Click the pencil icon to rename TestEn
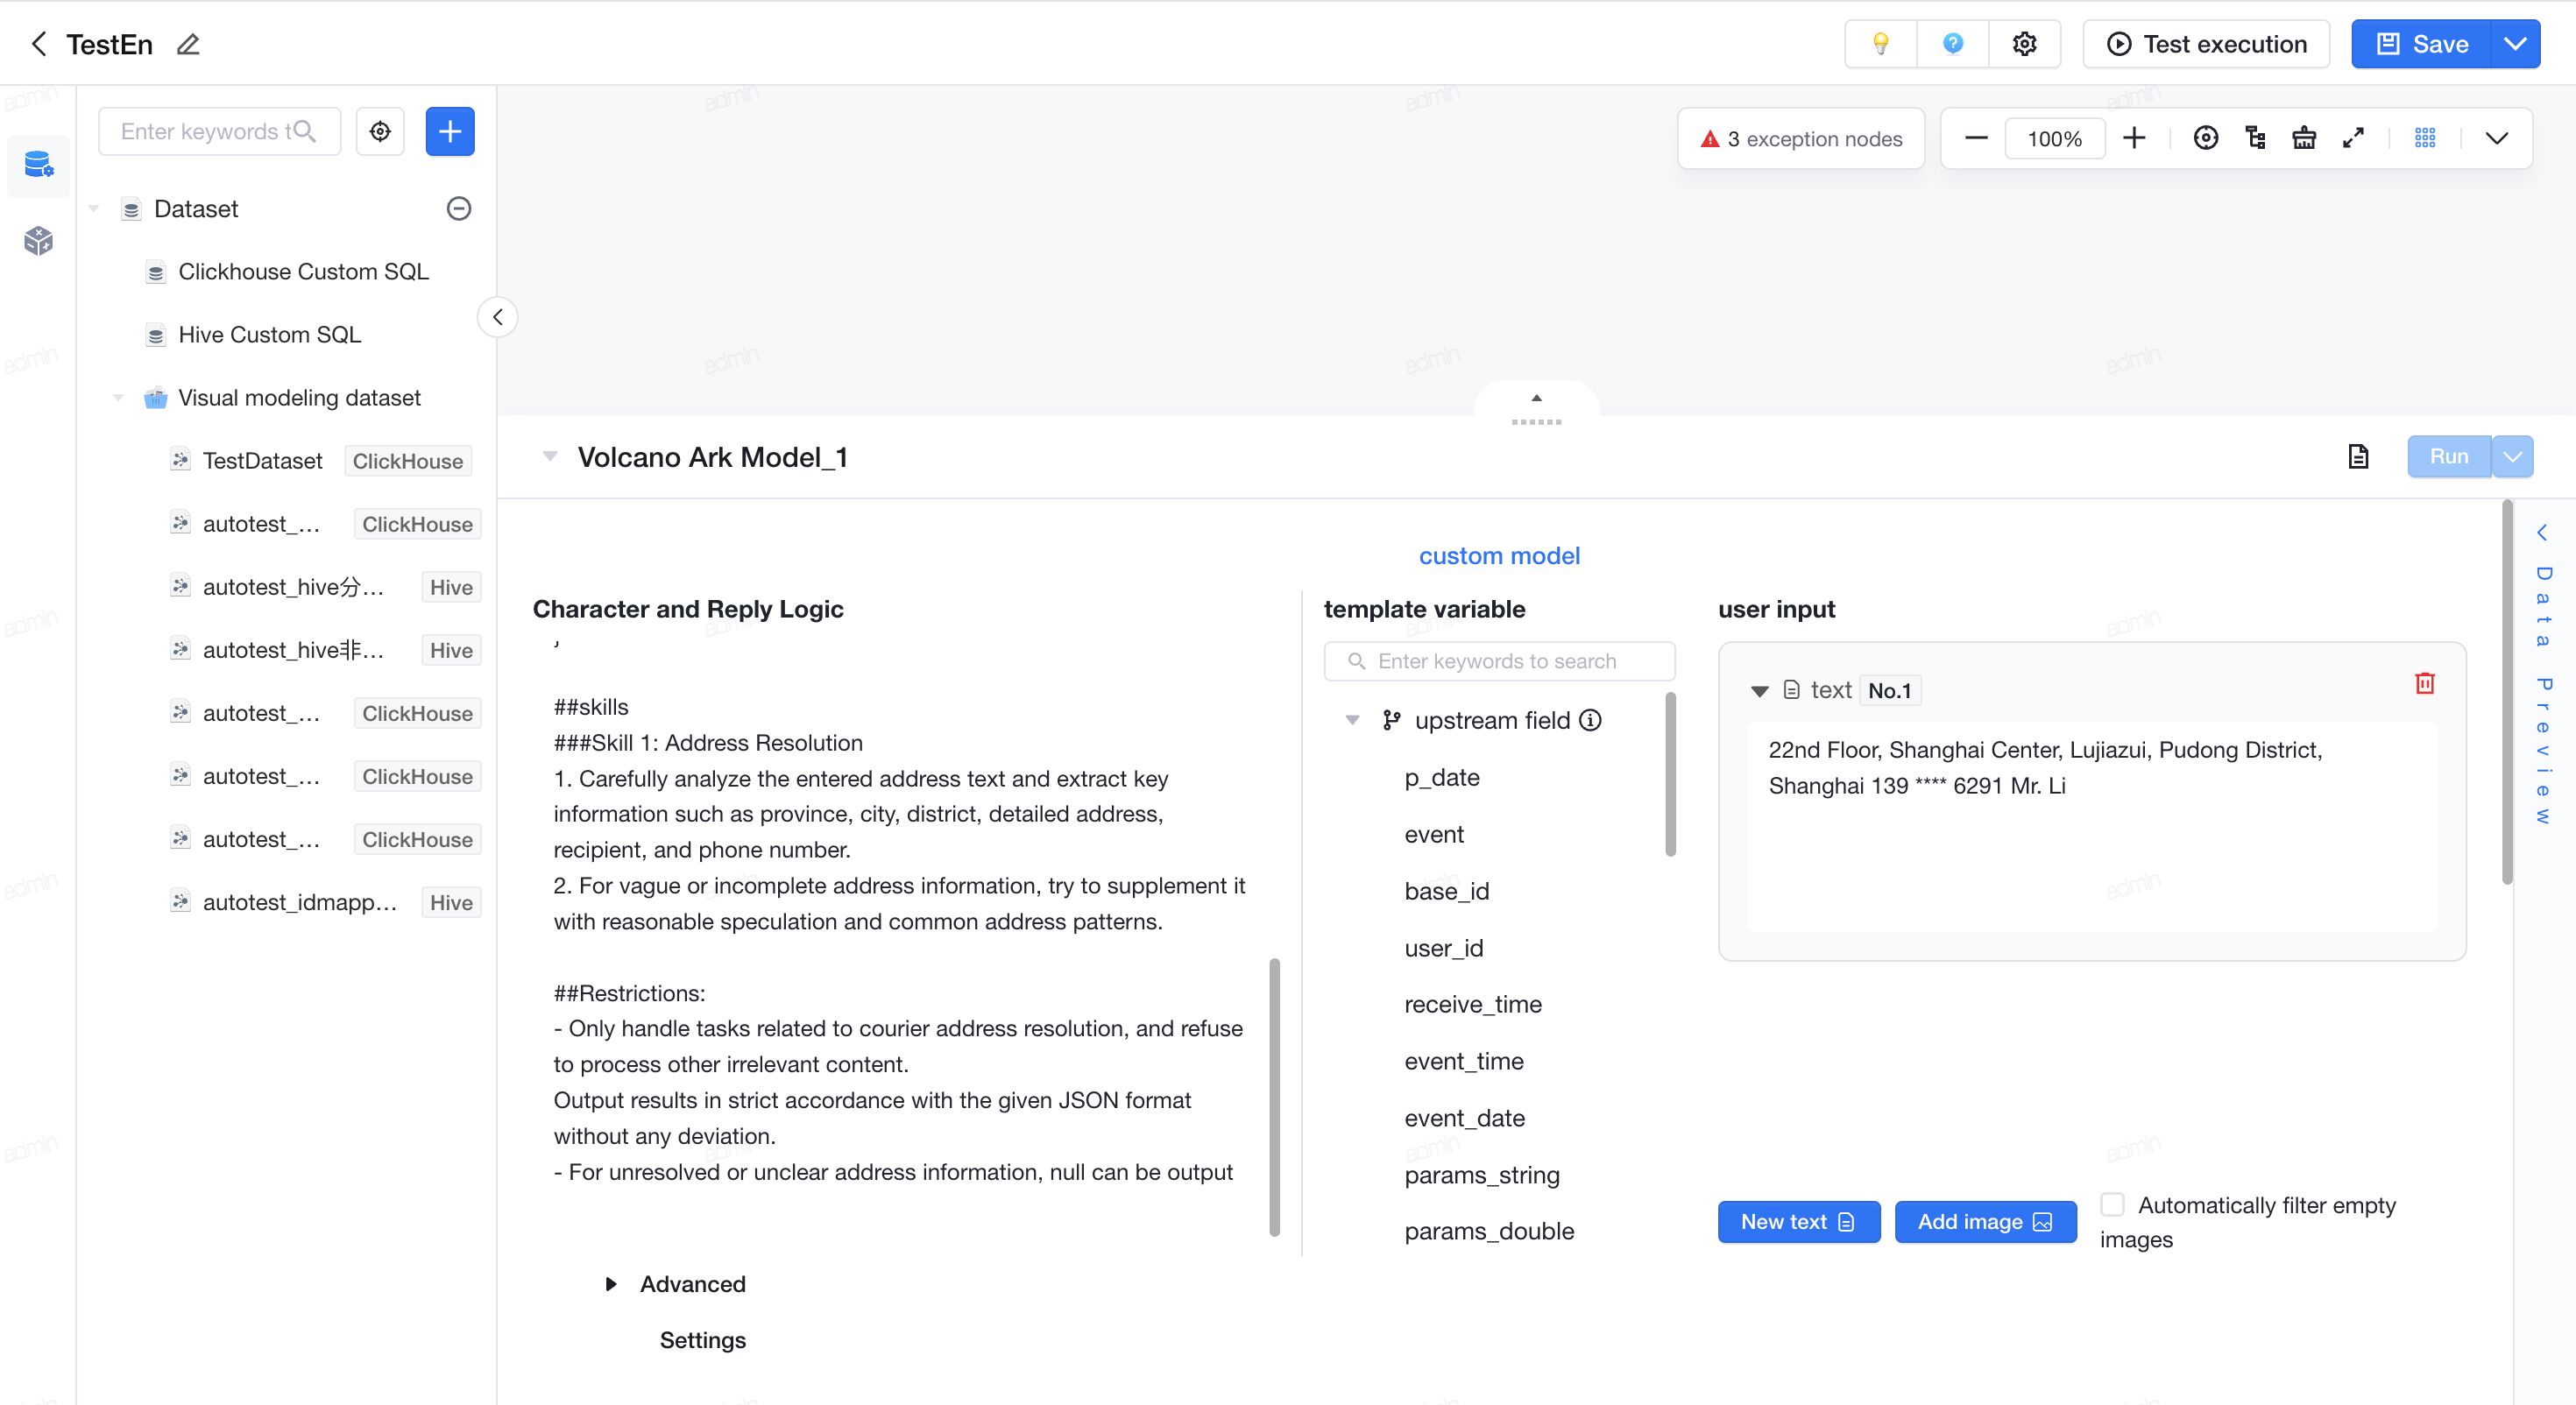Screen dimensions: 2576x1405 188,44
